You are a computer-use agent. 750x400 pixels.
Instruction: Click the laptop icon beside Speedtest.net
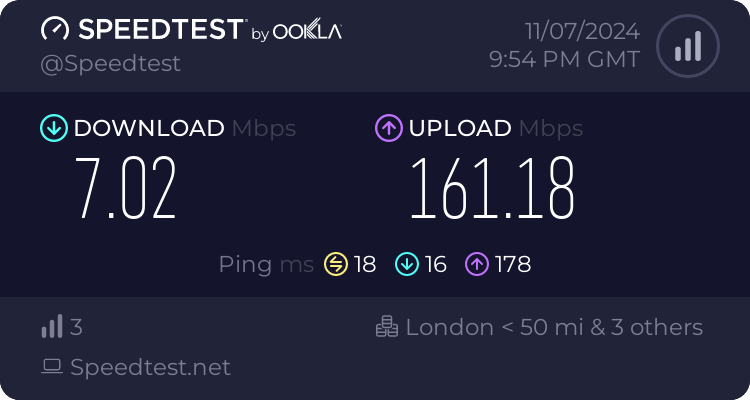52,367
